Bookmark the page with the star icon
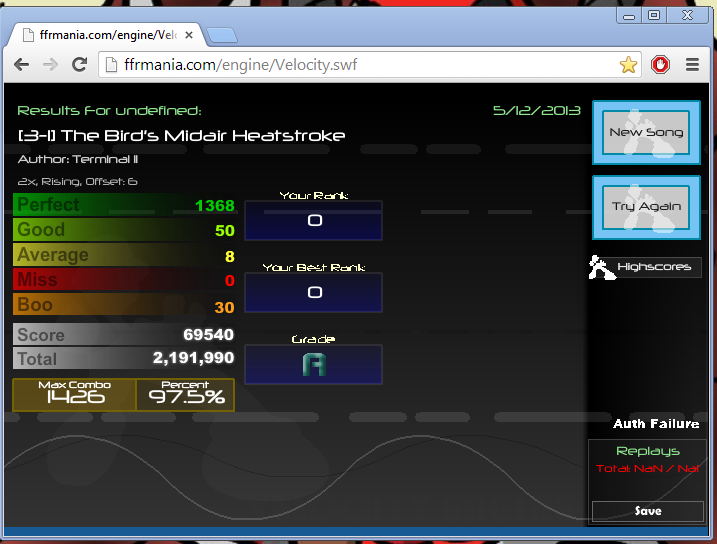Screen dimensions: 717x544 pos(628,65)
